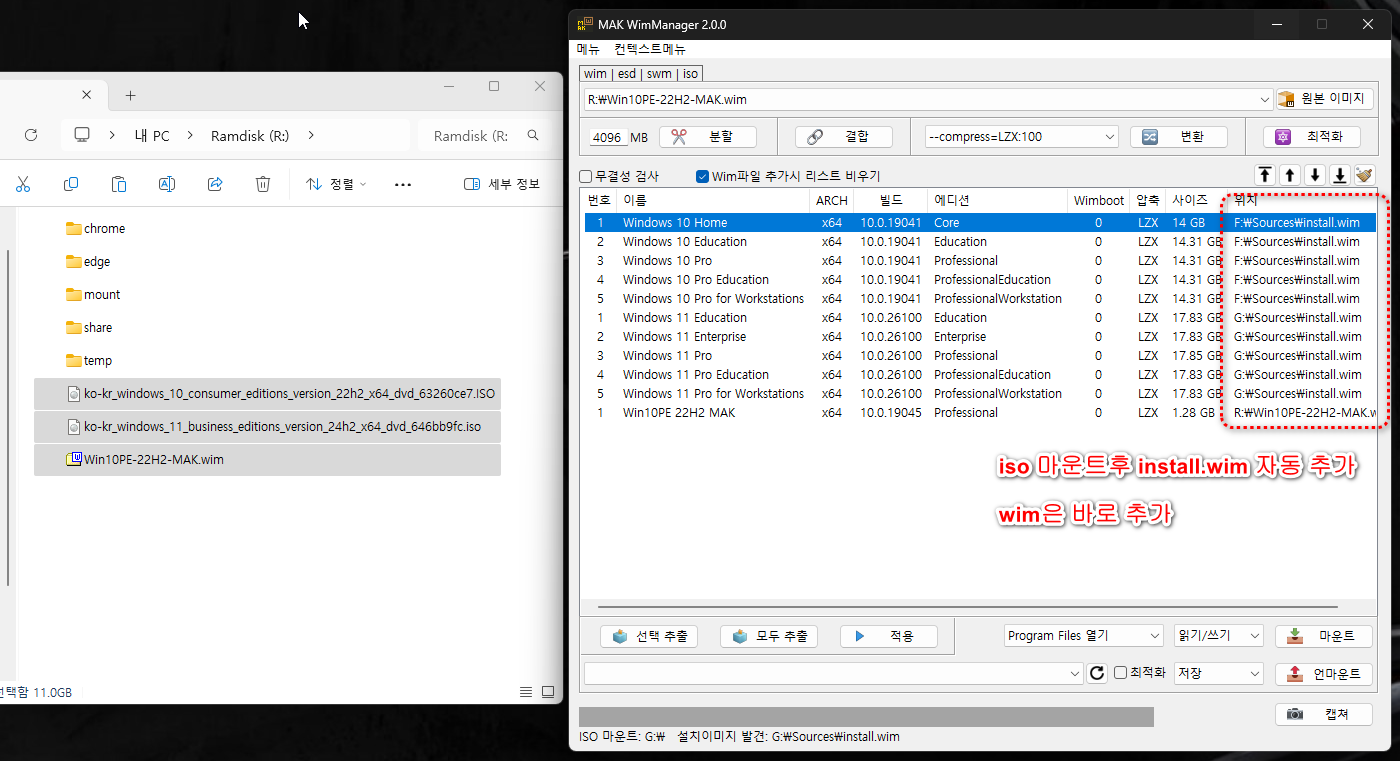Open the Explorer See more ellipsis menu
Viewport: 1400px width, 761px height.
tap(403, 184)
